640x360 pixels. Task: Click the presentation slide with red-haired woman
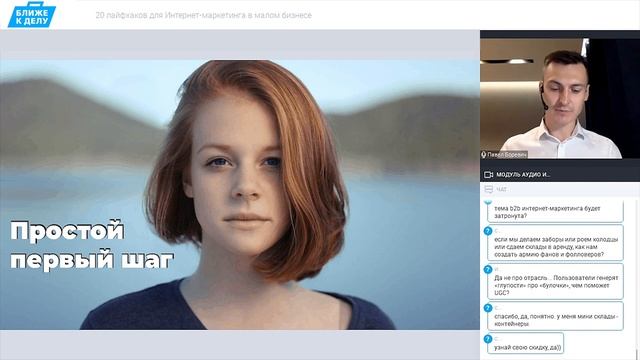240,195
